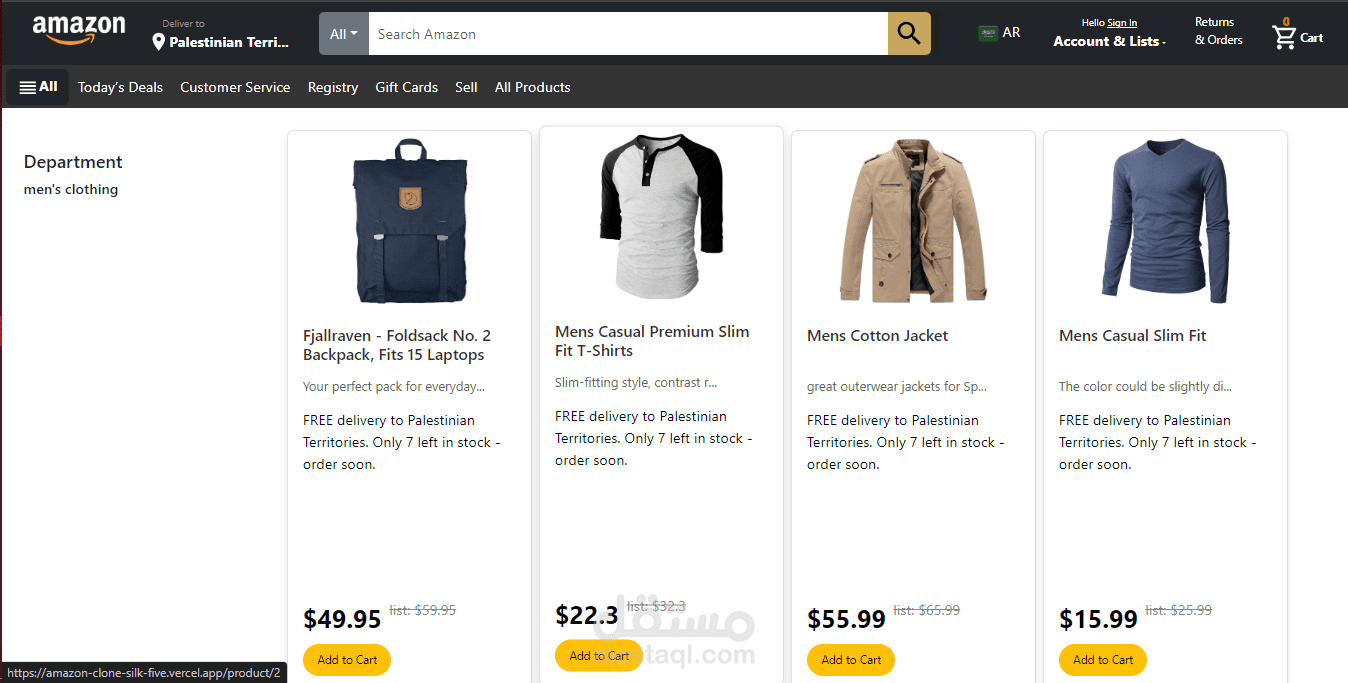This screenshot has width=1348, height=683.
Task: Select men's clothing department filter
Action: coord(71,189)
